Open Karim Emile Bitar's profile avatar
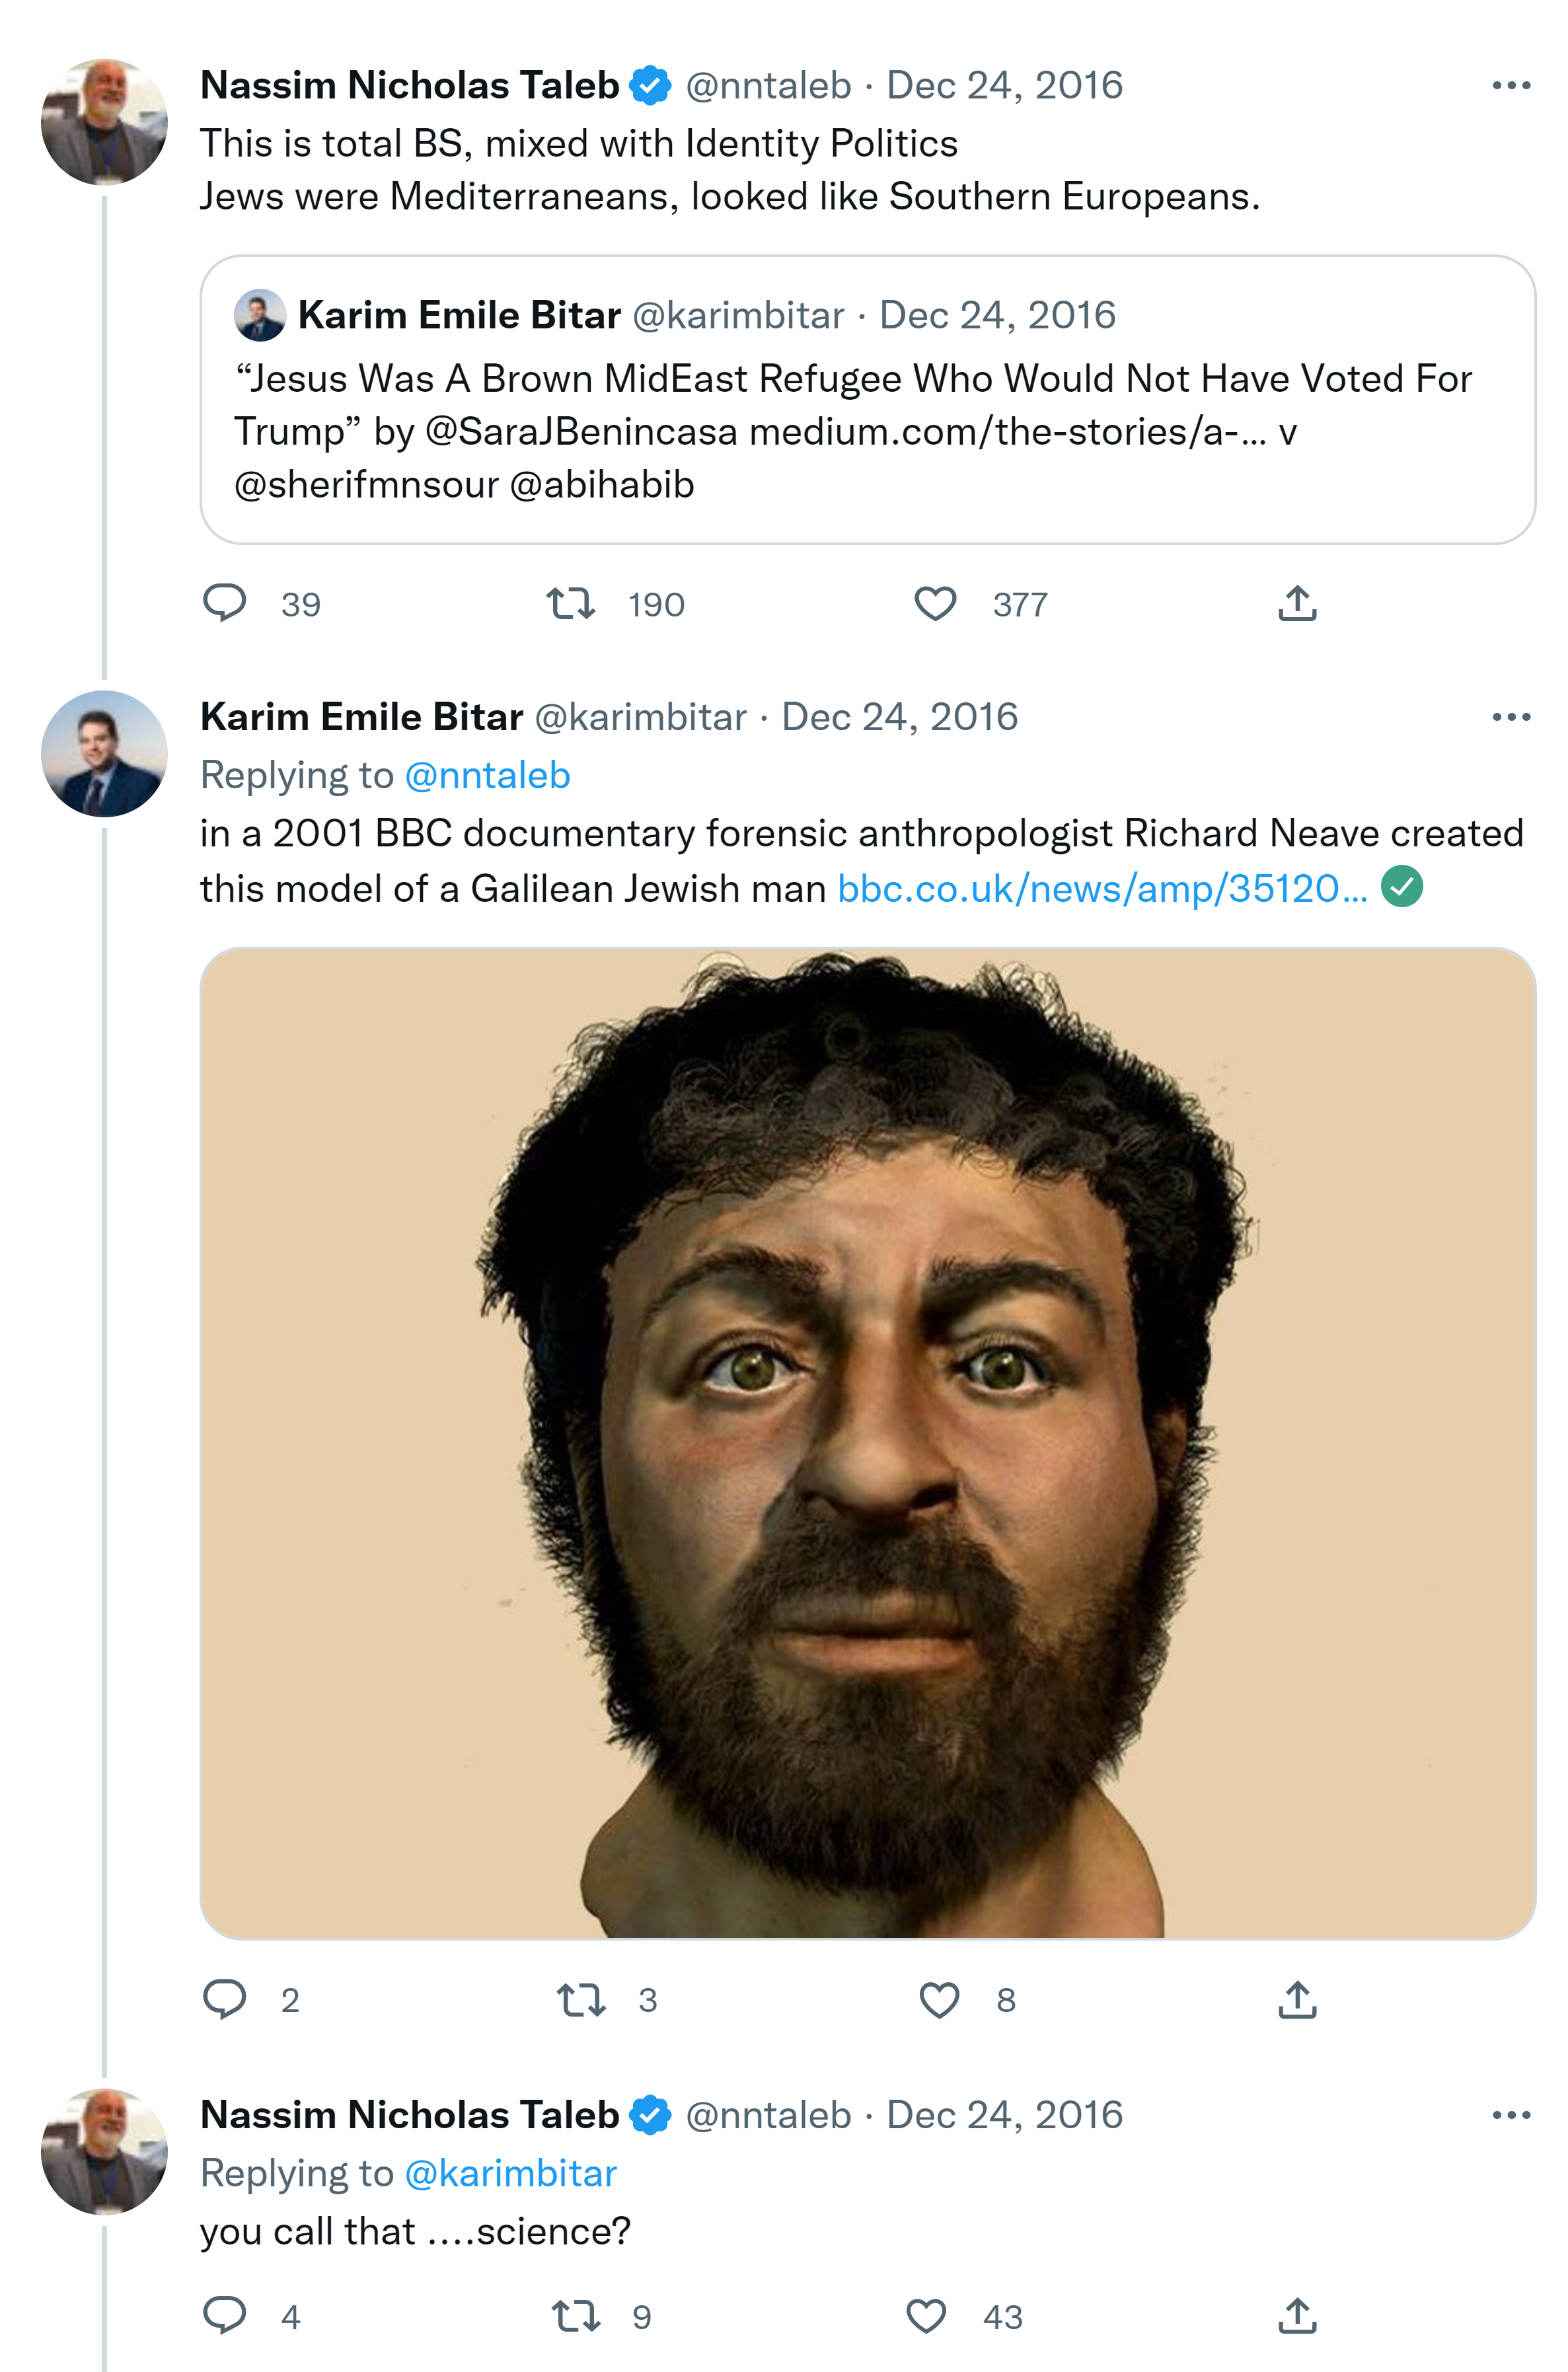The width and height of the screenshot is (1568, 2372). pyautogui.click(x=104, y=754)
